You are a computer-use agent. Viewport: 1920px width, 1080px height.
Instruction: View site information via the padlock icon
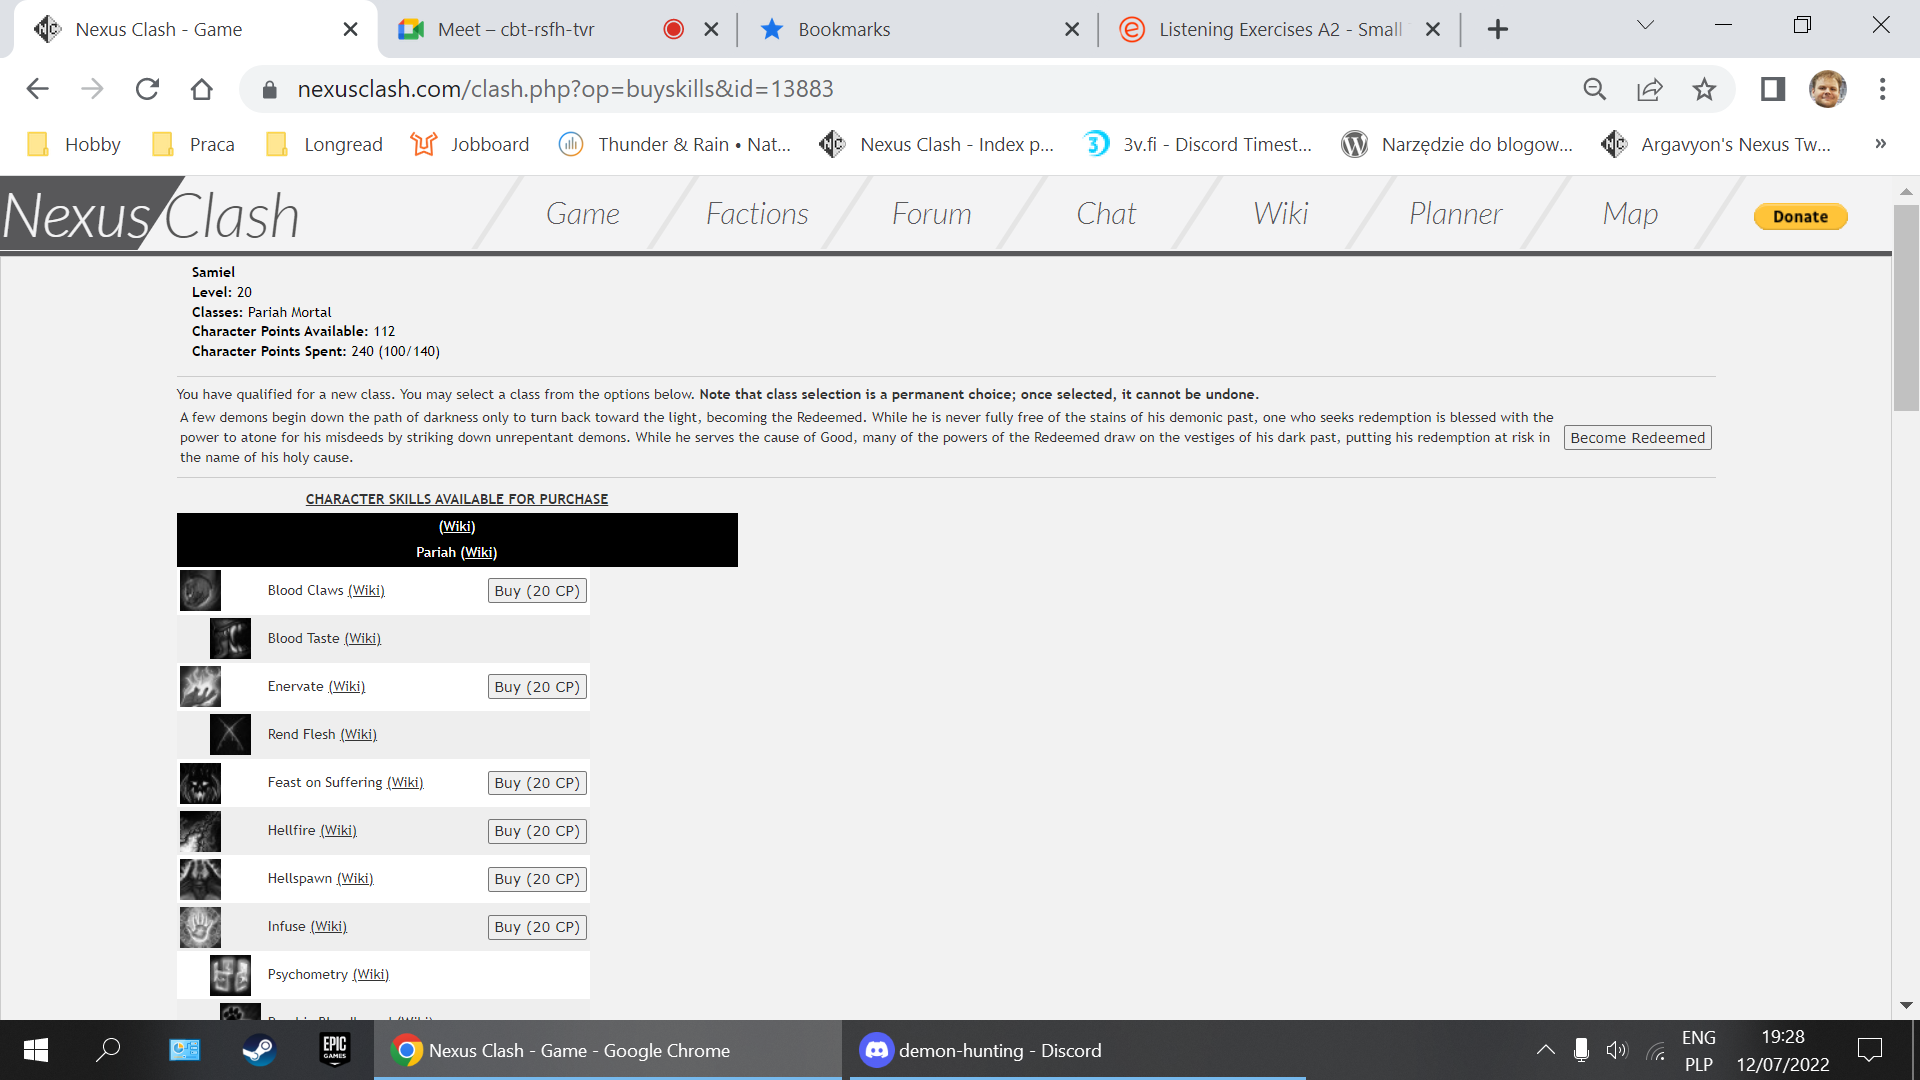click(x=269, y=89)
